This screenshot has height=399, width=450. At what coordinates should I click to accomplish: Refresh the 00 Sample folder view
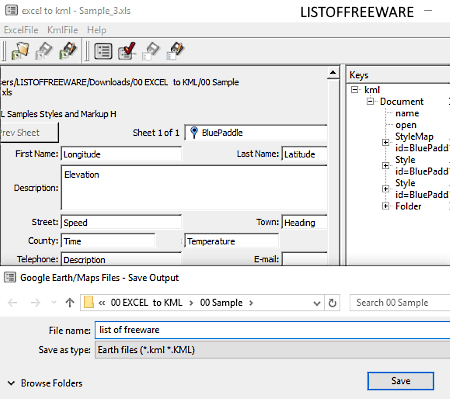pyautogui.click(x=332, y=303)
